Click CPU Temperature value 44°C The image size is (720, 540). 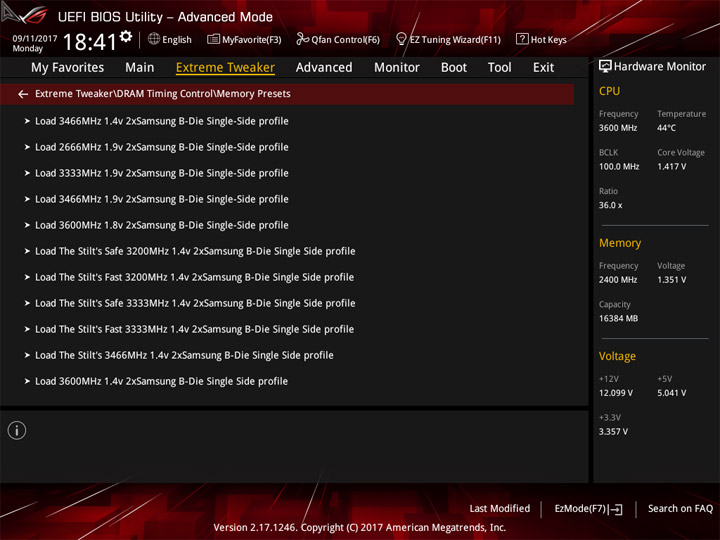[x=666, y=128]
